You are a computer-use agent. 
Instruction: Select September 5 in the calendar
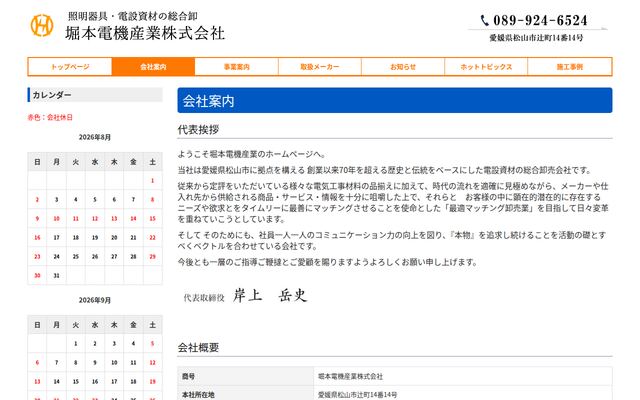(x=152, y=344)
